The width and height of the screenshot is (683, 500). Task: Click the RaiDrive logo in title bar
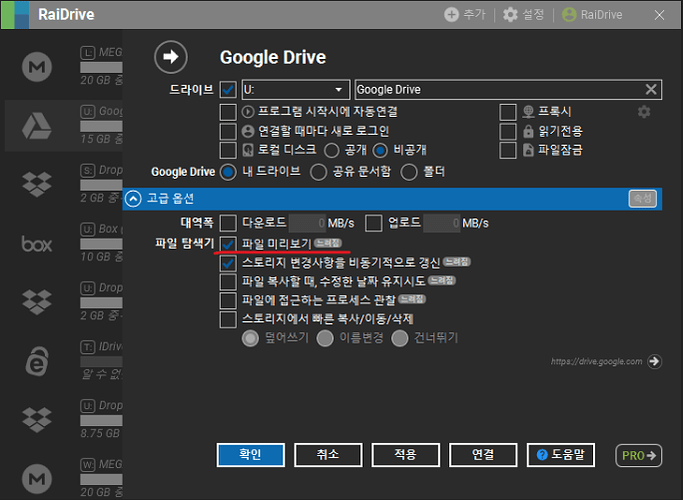tap(15, 14)
